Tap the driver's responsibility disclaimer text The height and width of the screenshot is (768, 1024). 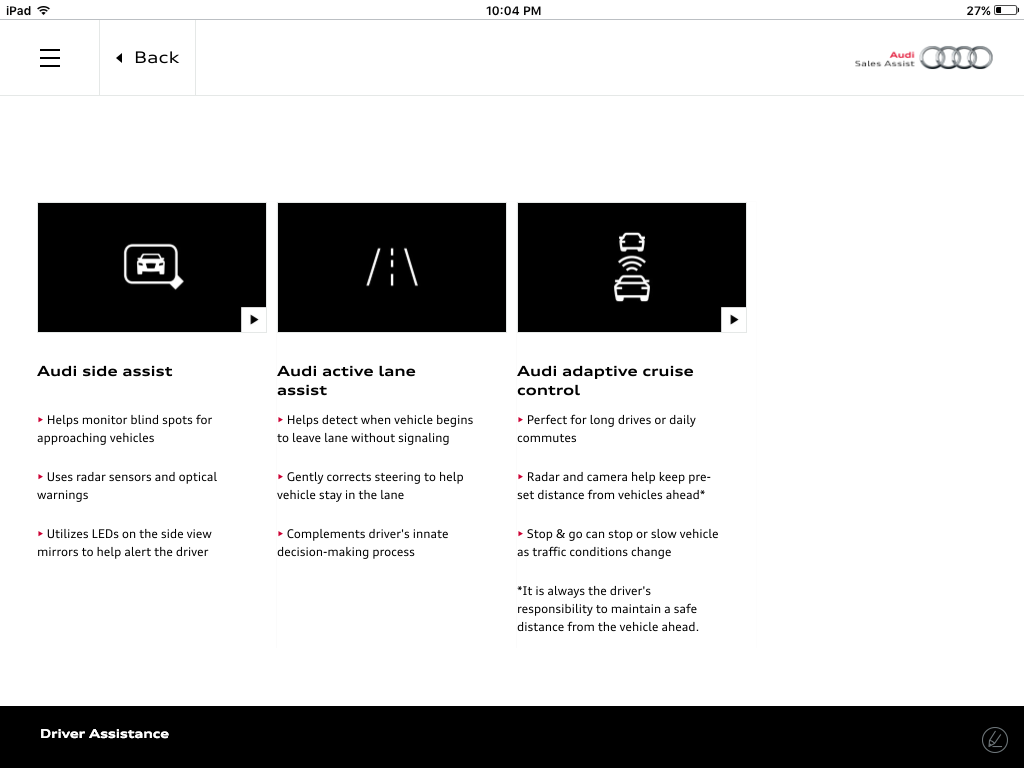(x=608, y=609)
